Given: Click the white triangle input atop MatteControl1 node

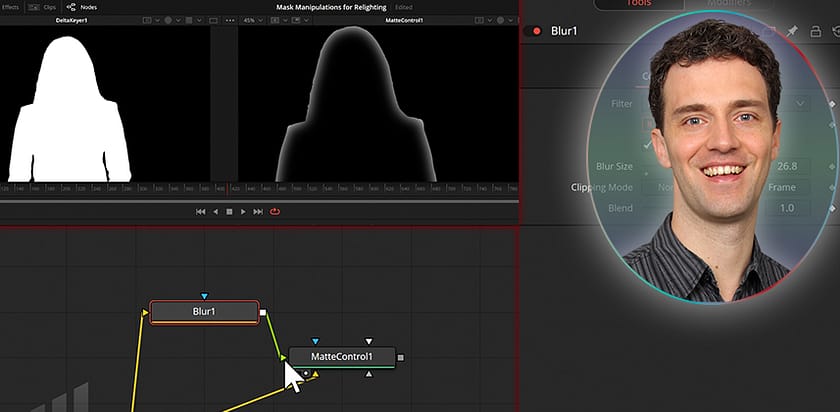Looking at the screenshot, I should coord(368,341).
